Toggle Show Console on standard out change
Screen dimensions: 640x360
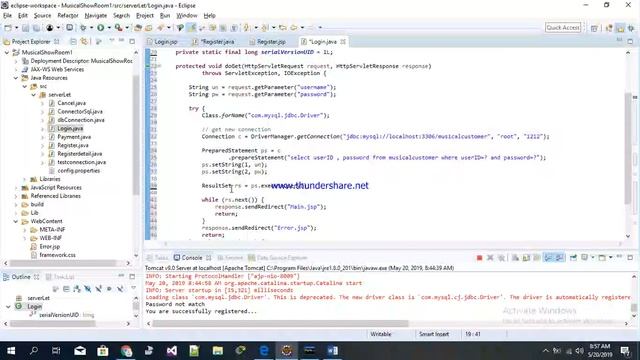pos(548,258)
